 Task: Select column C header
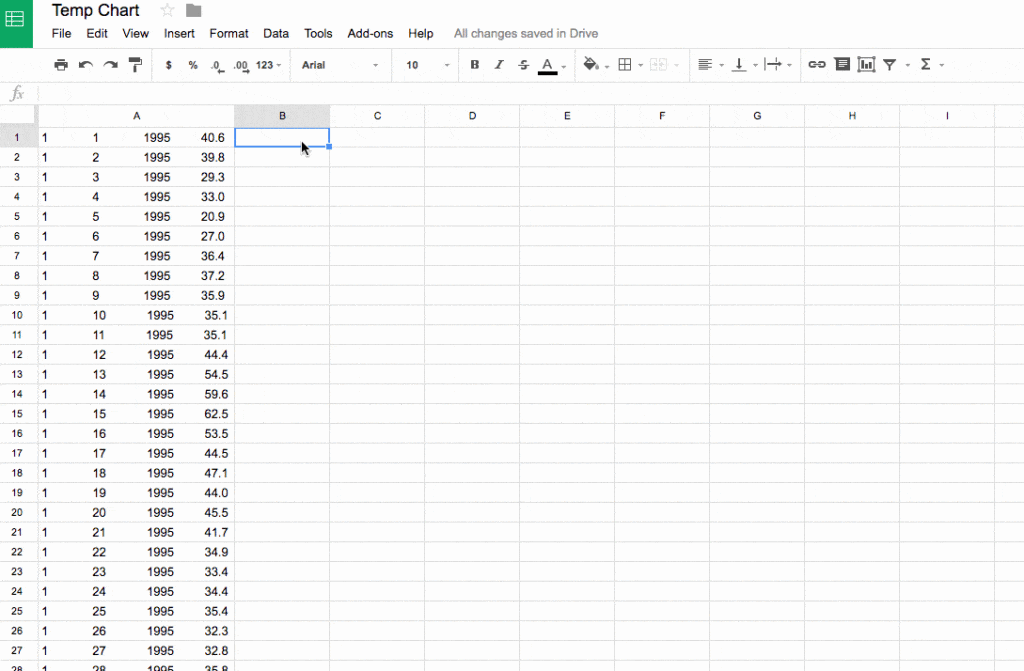tap(377, 116)
